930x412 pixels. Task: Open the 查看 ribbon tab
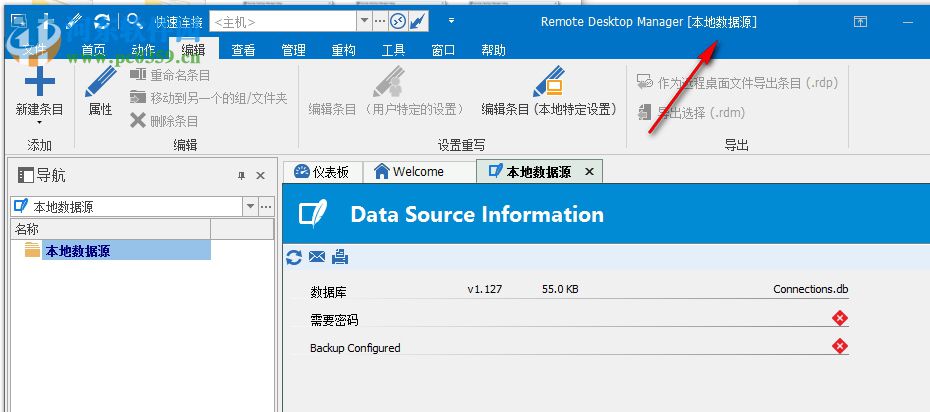[243, 50]
